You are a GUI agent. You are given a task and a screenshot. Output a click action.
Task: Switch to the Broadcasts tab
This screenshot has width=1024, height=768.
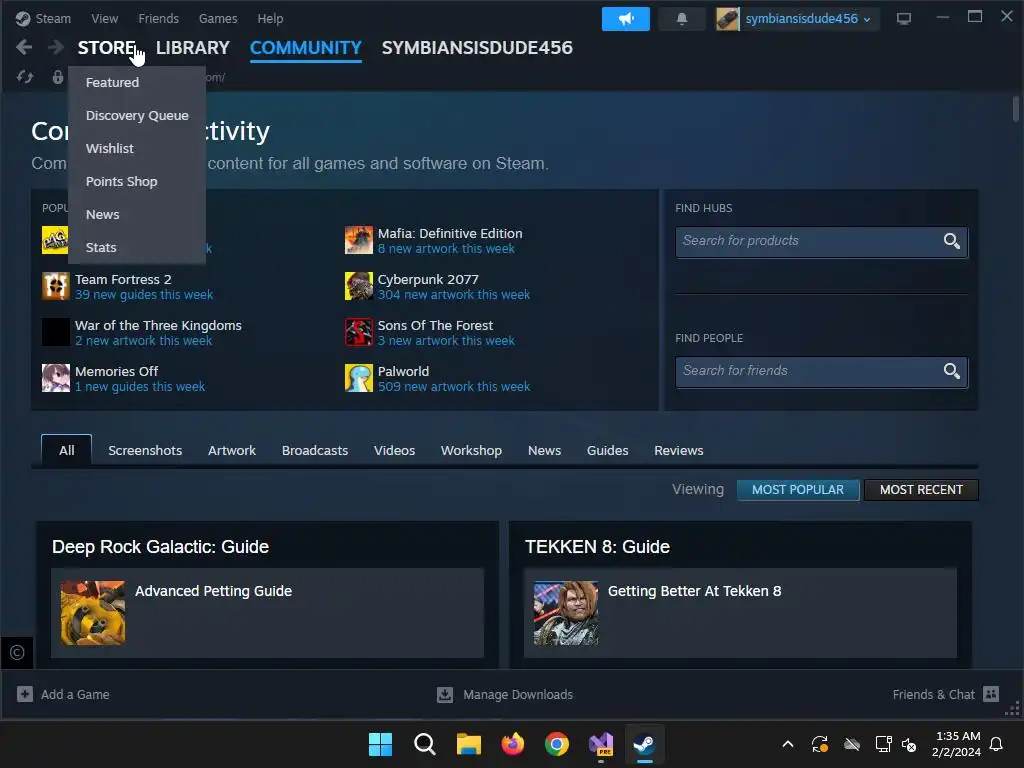tap(315, 451)
